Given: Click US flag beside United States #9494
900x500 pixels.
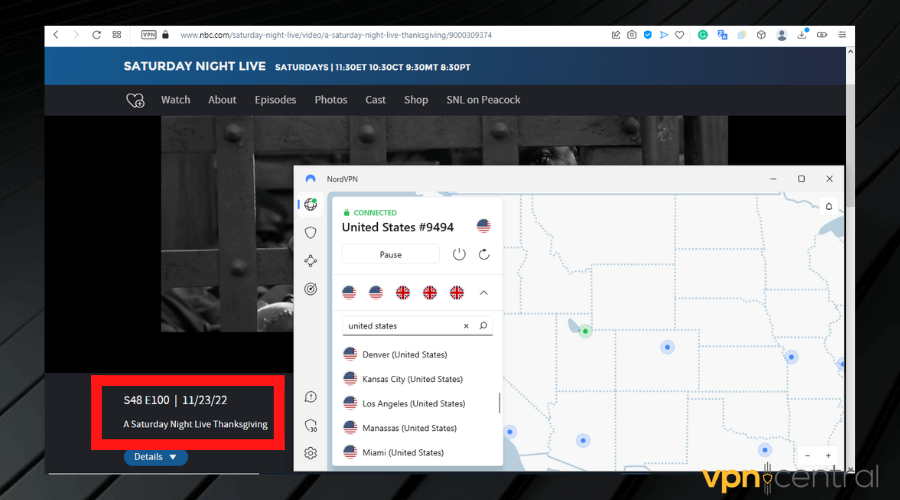Looking at the screenshot, I should (x=483, y=226).
